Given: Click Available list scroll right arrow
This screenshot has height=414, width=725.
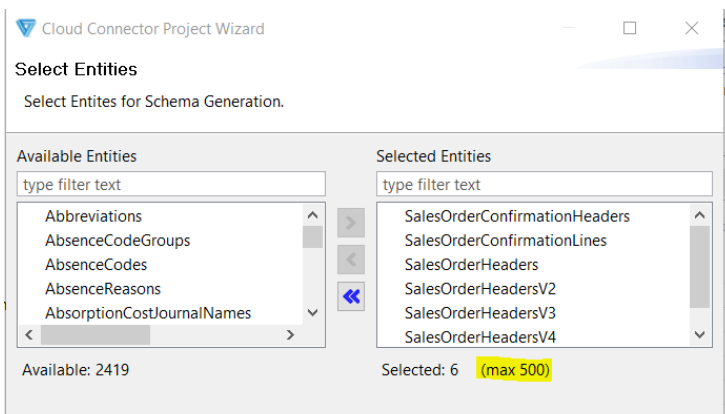Looking at the screenshot, I should pos(290,334).
